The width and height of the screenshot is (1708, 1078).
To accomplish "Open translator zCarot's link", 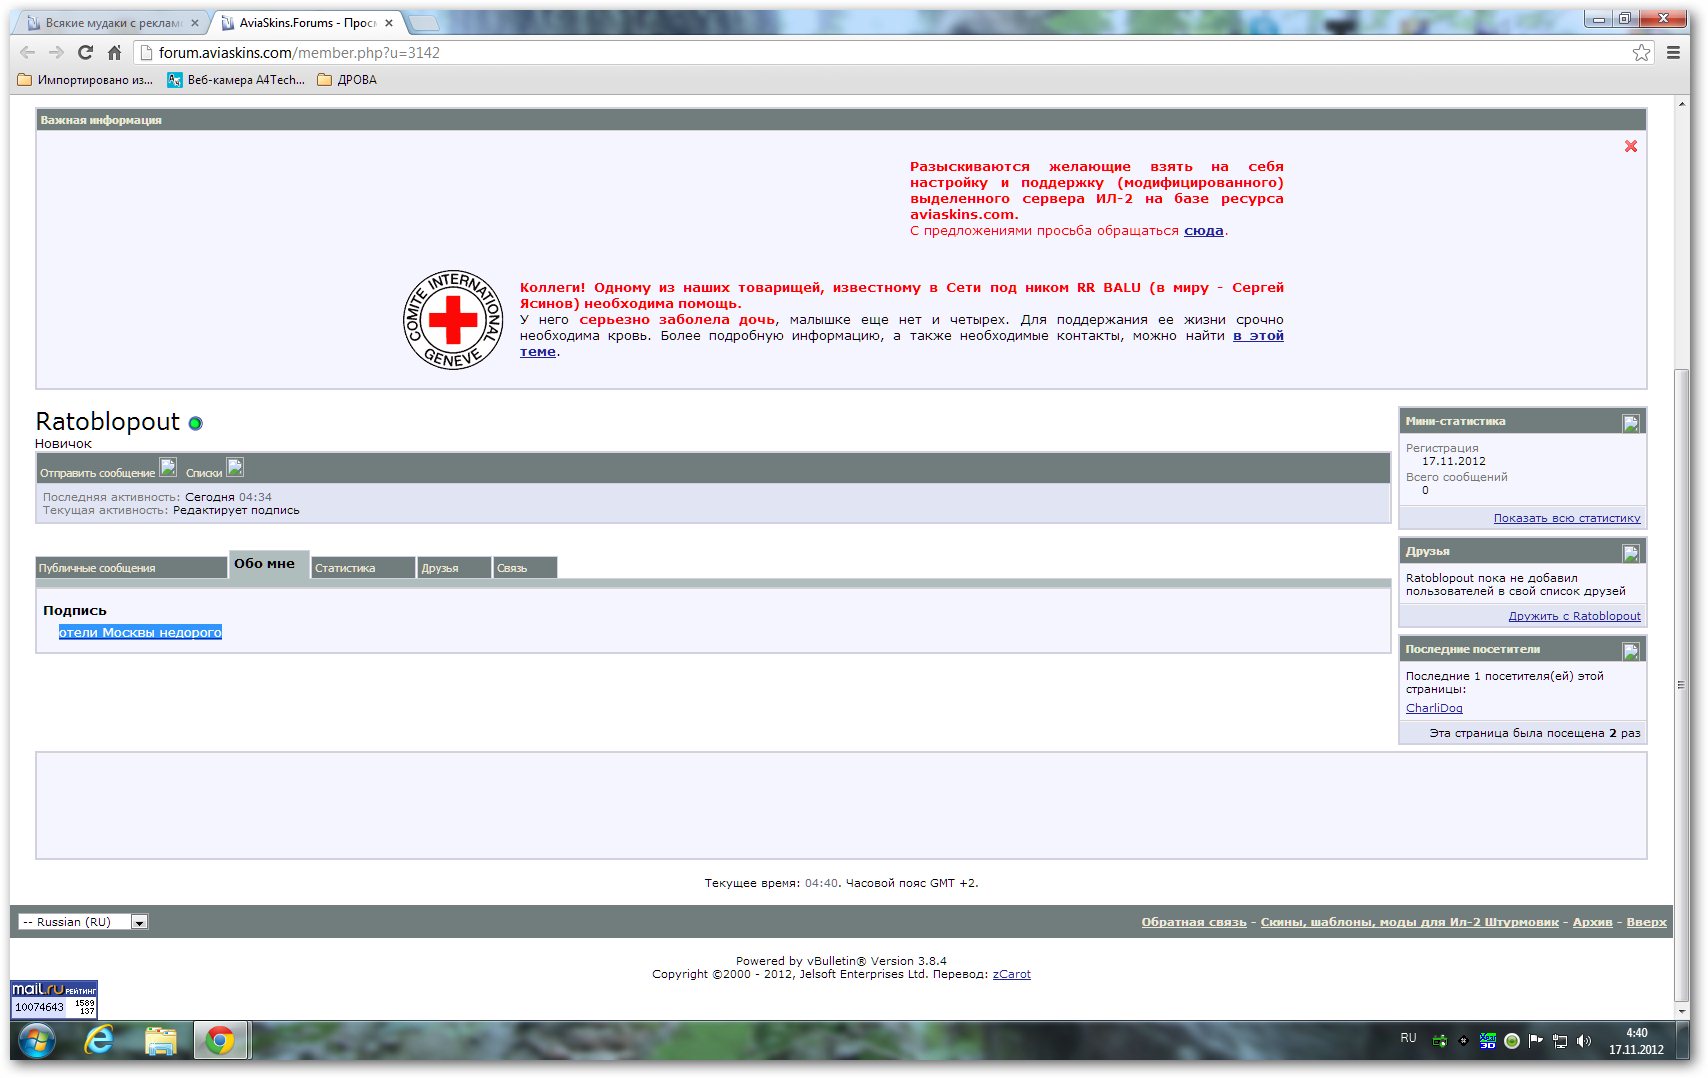I will tap(1011, 974).
